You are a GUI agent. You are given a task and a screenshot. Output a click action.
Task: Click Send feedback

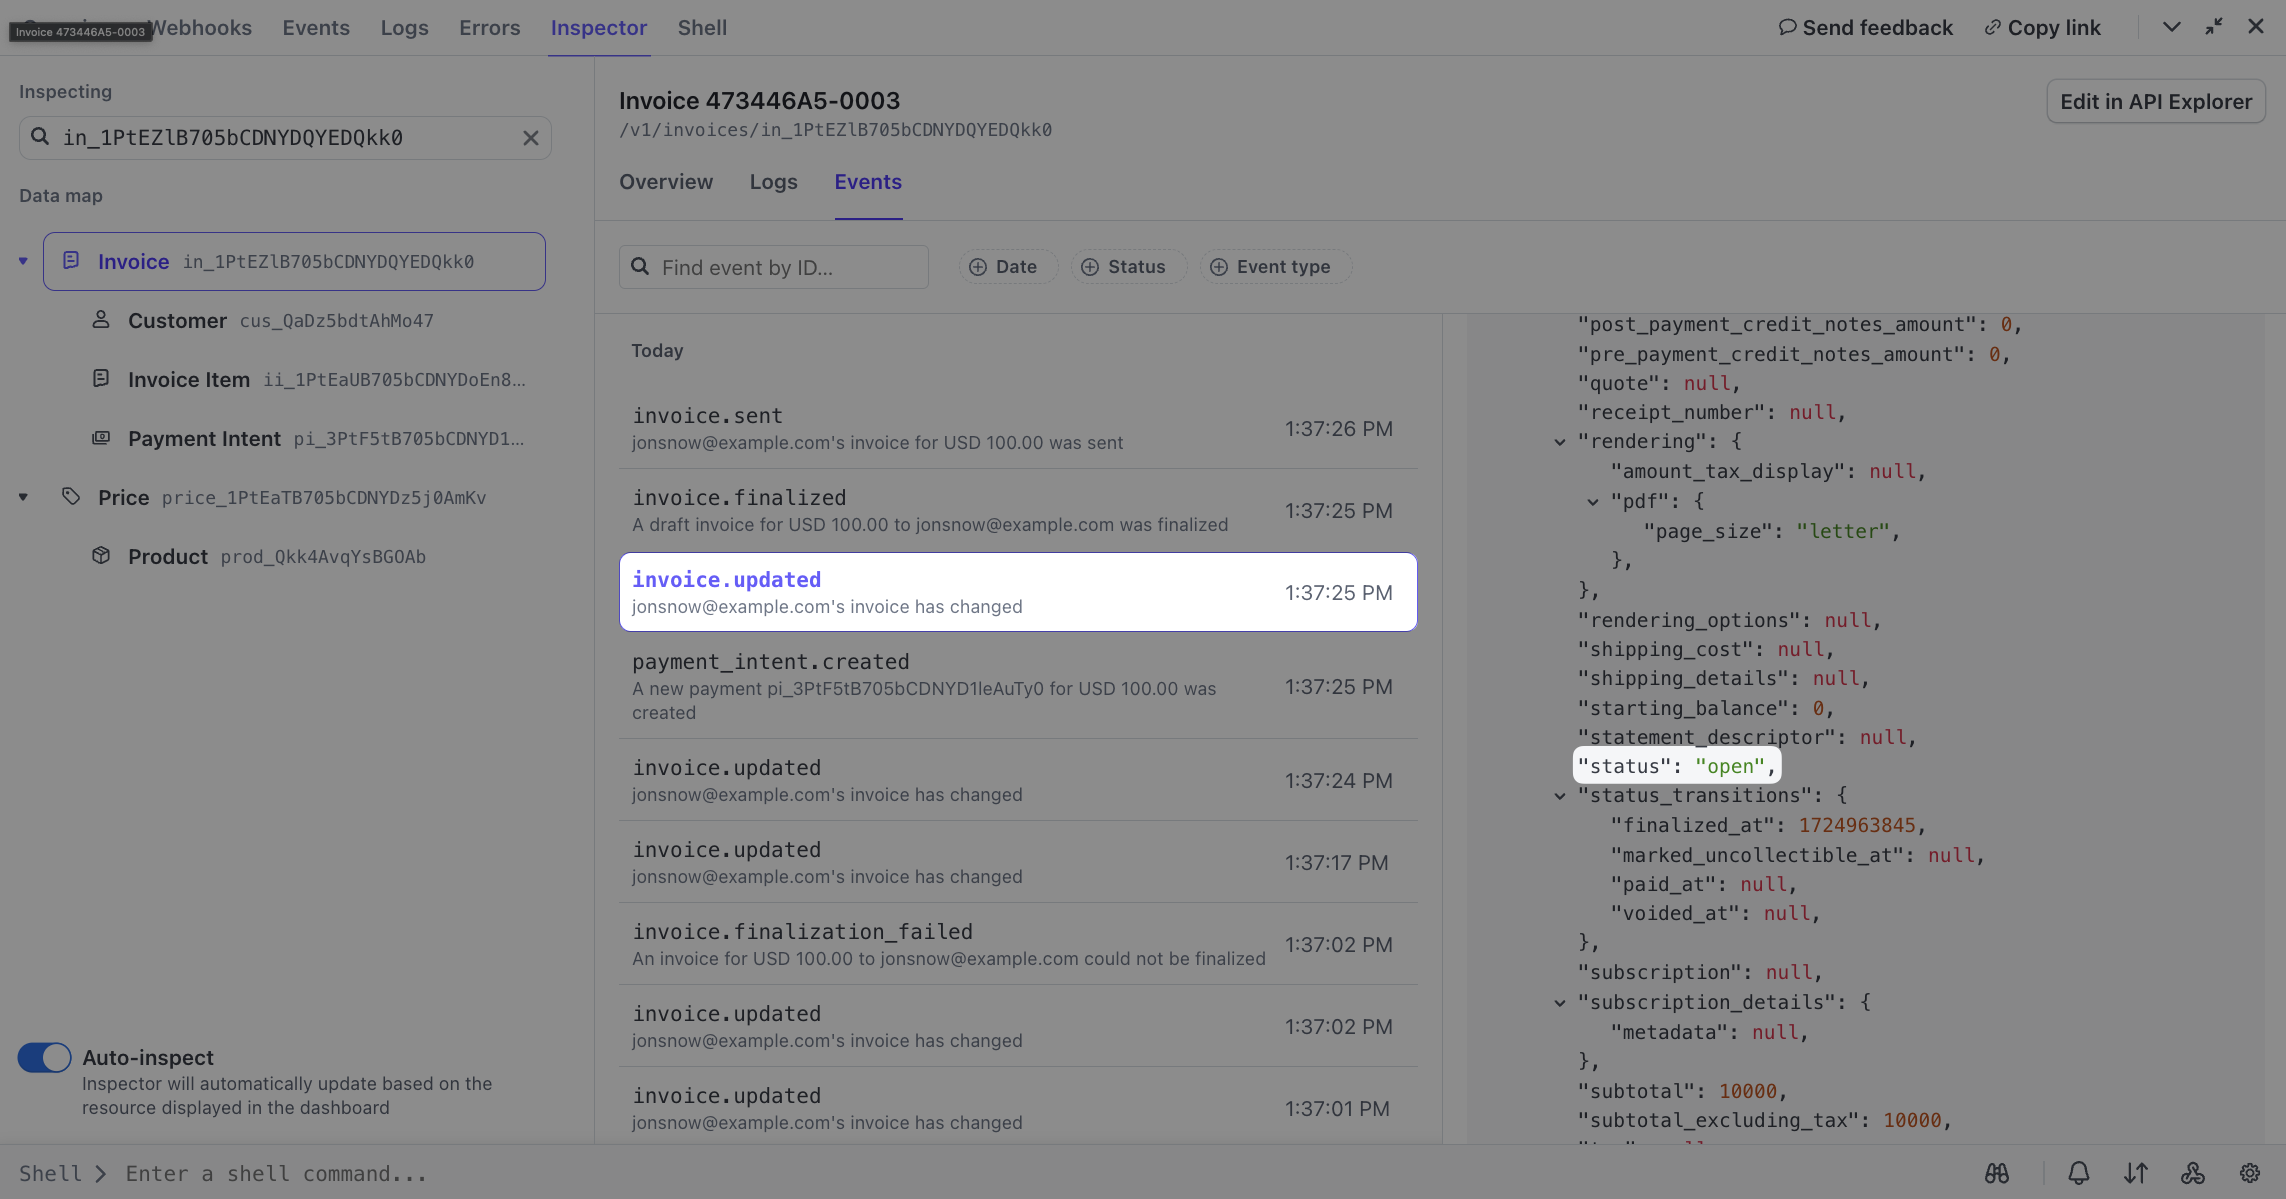[1866, 28]
